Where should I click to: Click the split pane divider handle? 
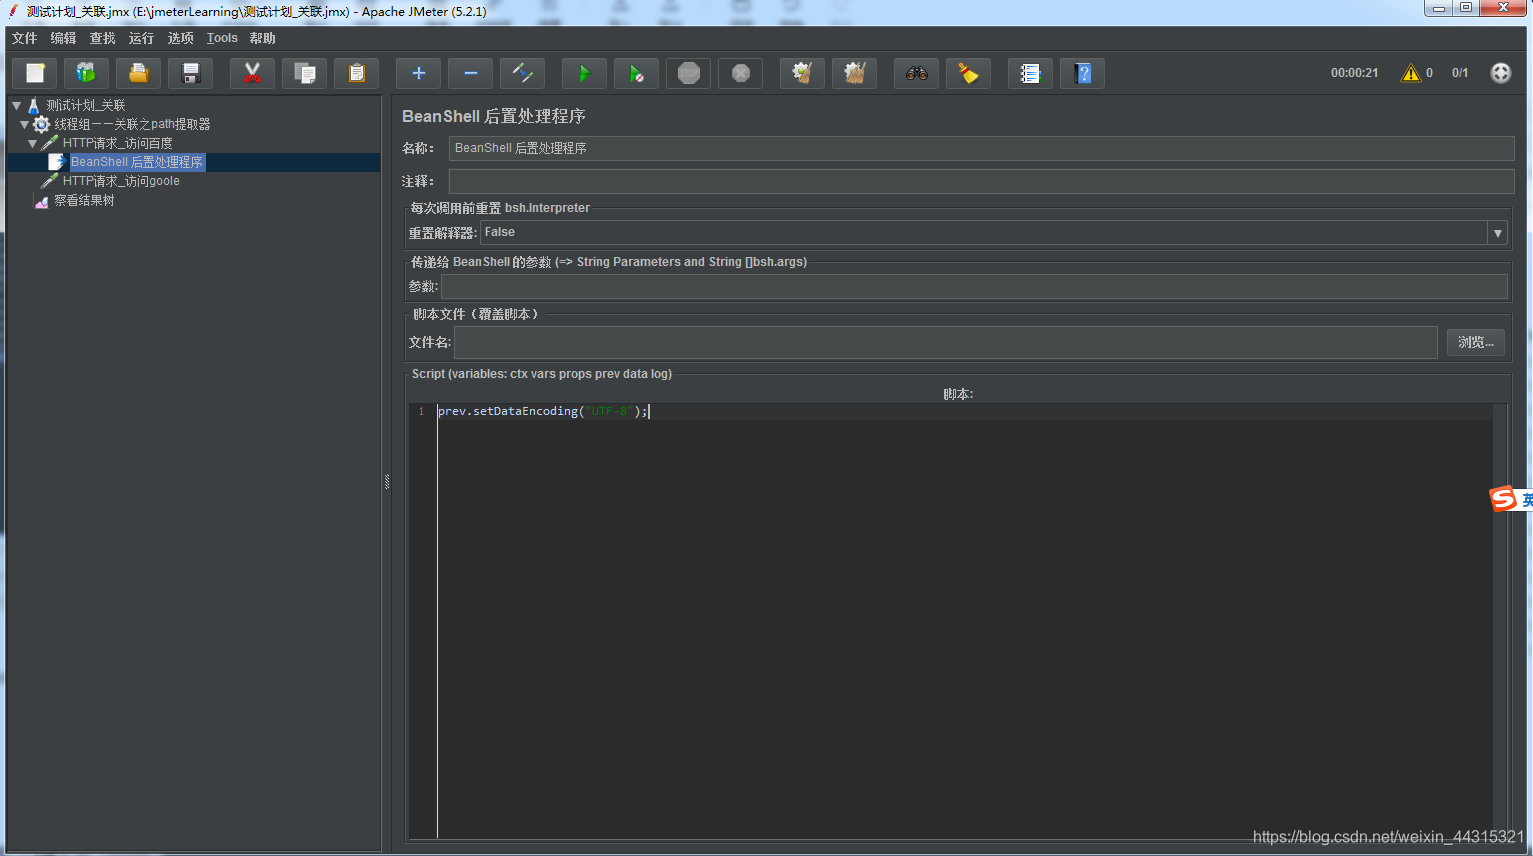(387, 481)
